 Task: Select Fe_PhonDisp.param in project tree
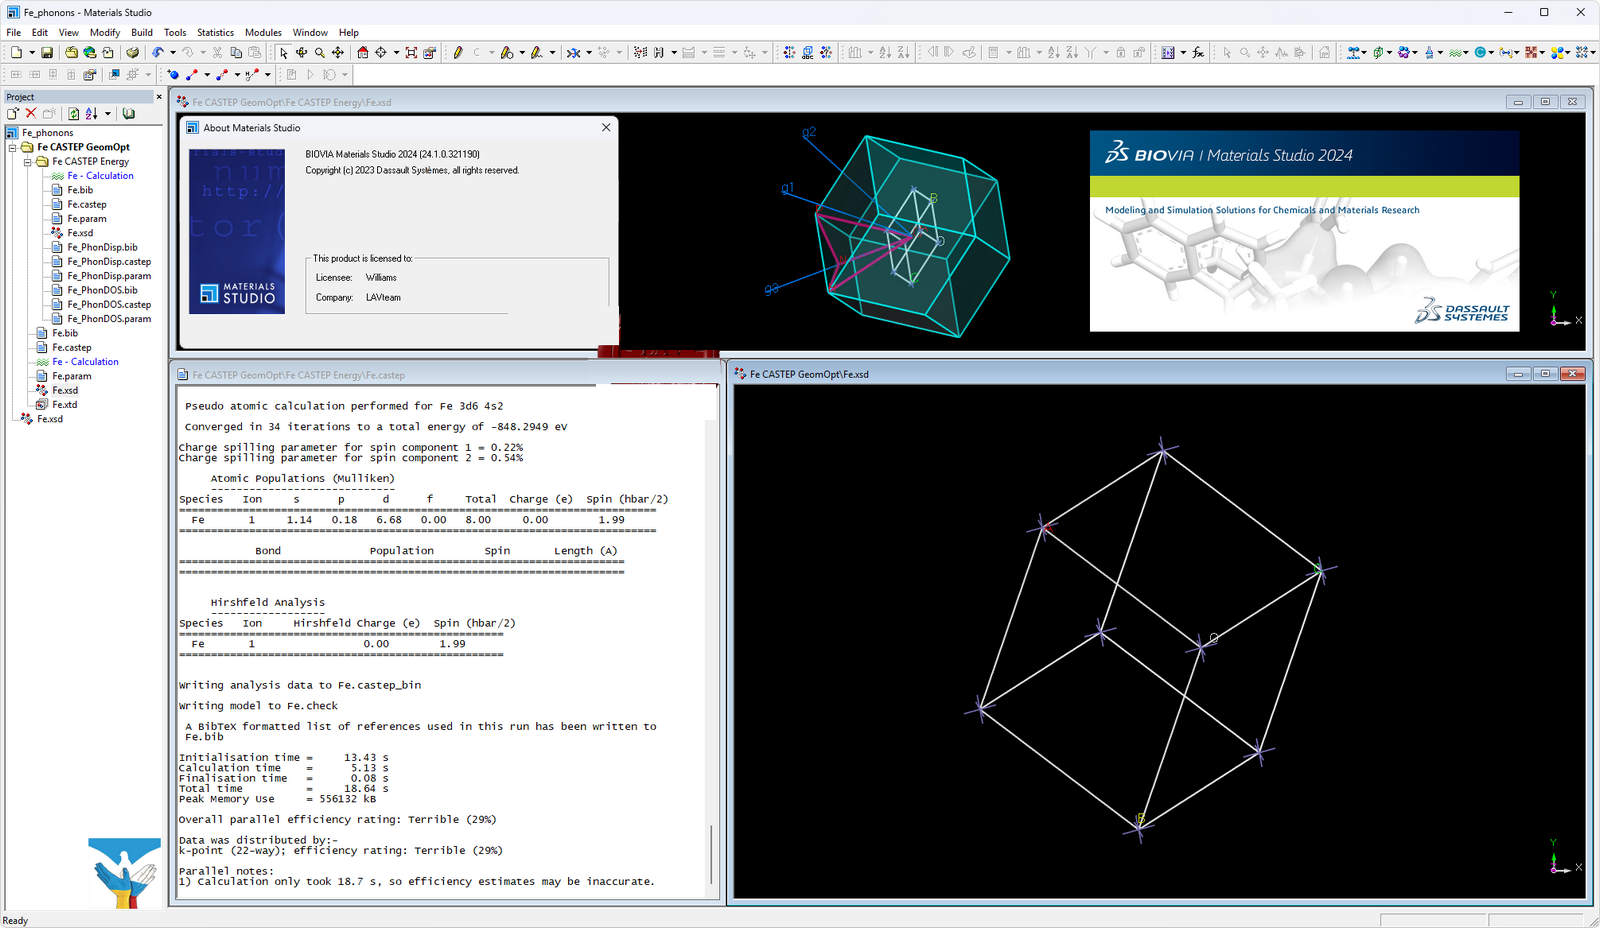click(109, 276)
